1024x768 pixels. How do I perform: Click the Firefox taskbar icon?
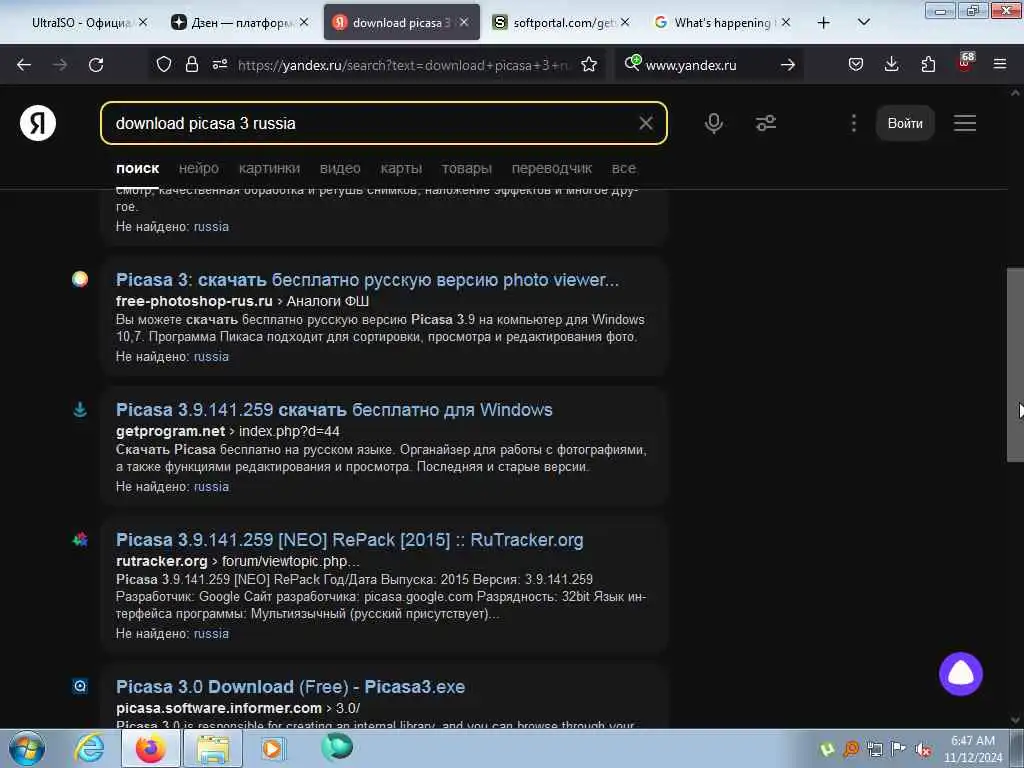tap(151, 748)
